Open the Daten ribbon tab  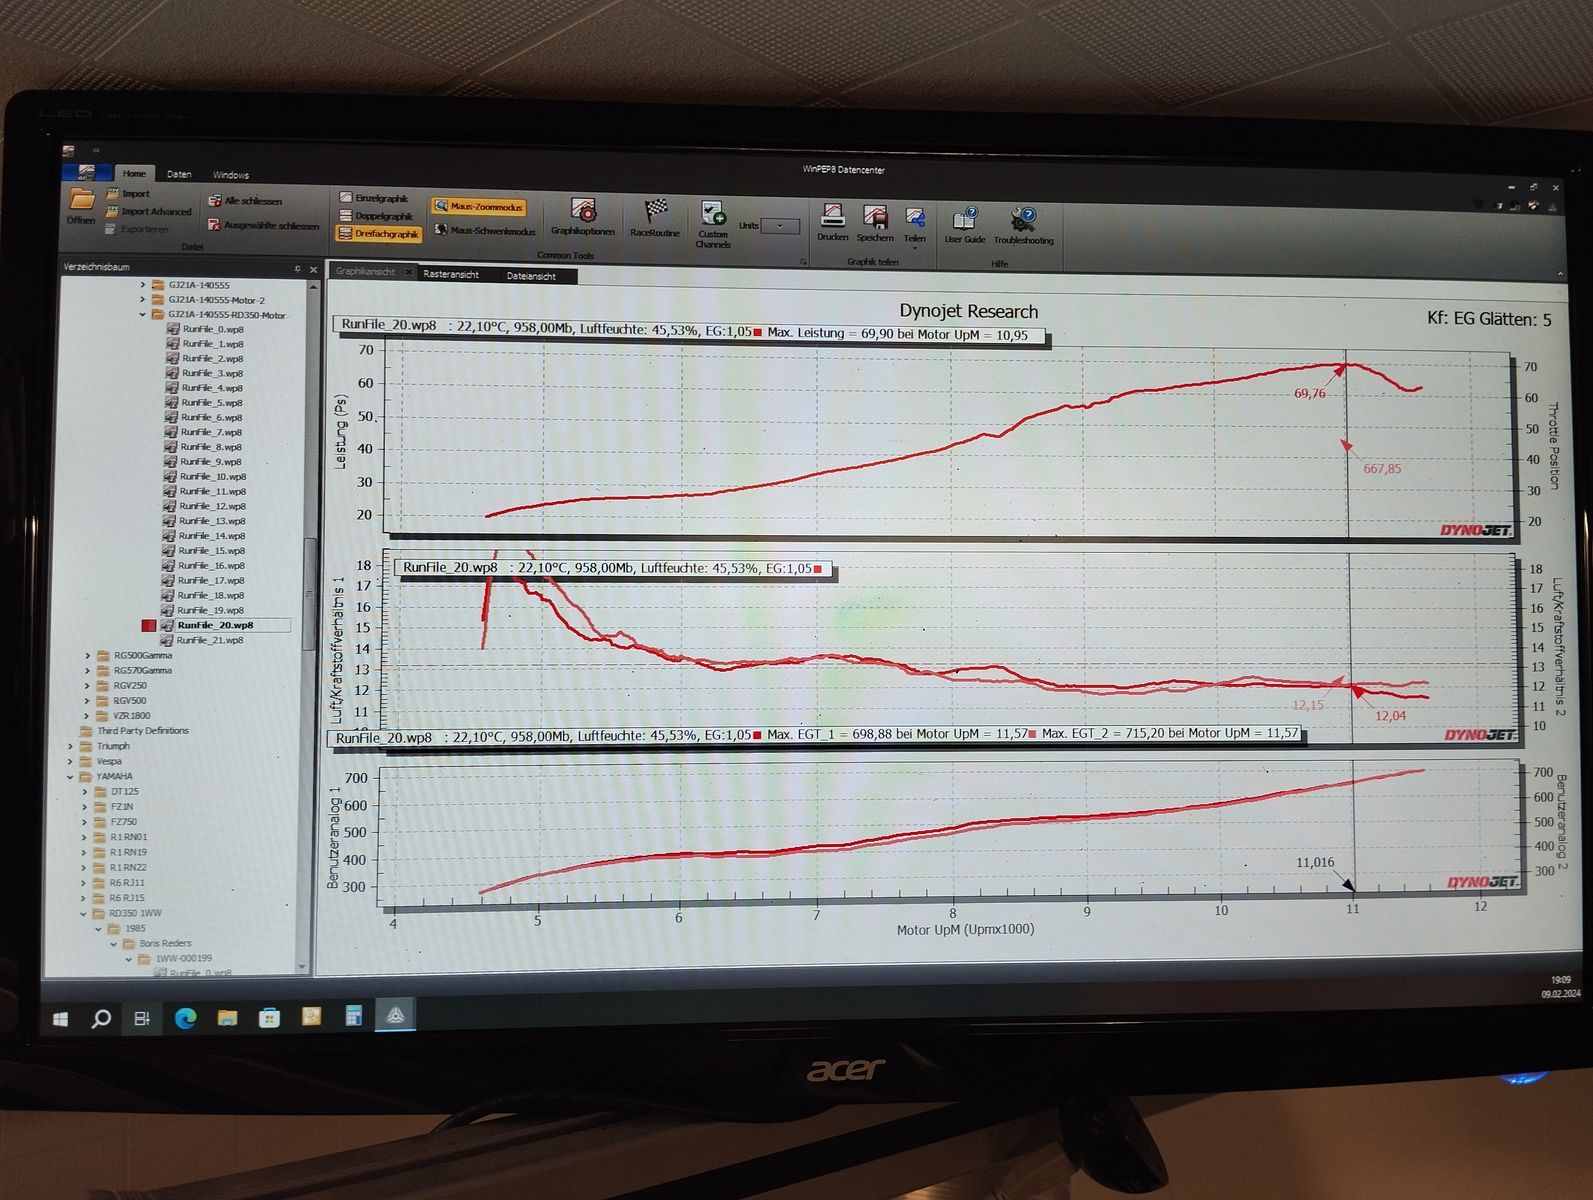point(179,174)
